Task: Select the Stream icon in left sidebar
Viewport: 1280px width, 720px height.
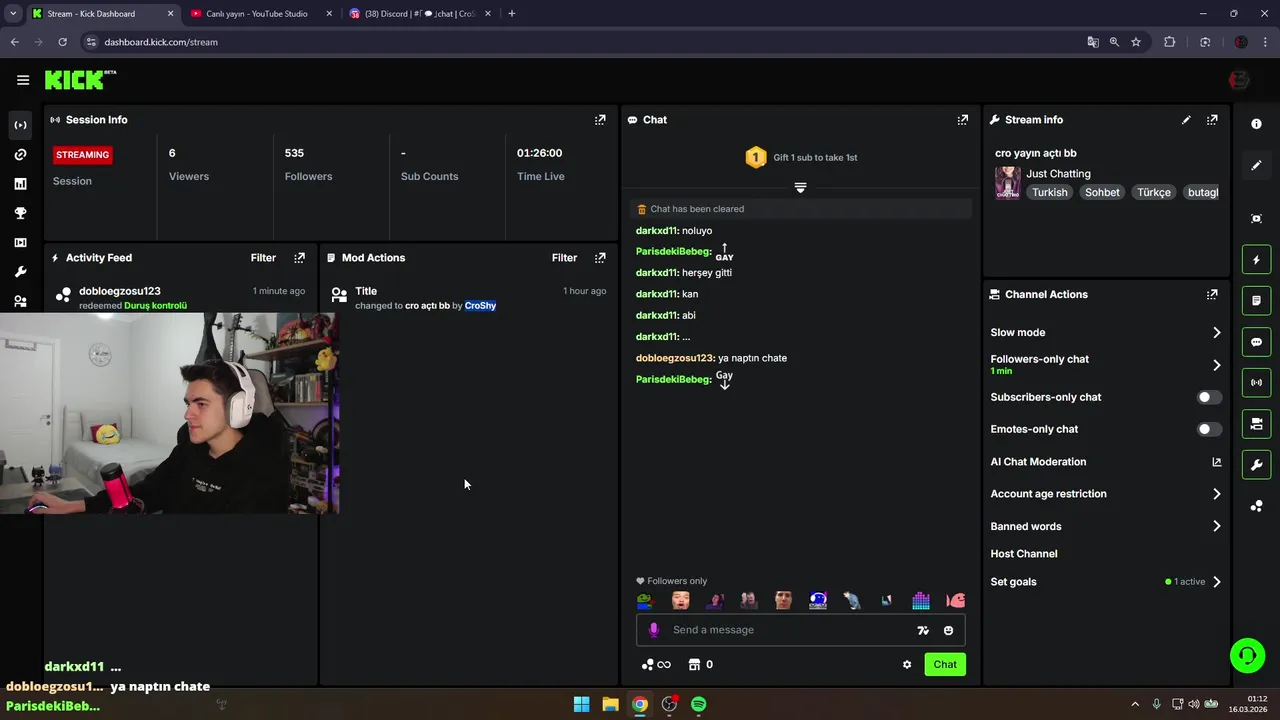Action: 20,125
